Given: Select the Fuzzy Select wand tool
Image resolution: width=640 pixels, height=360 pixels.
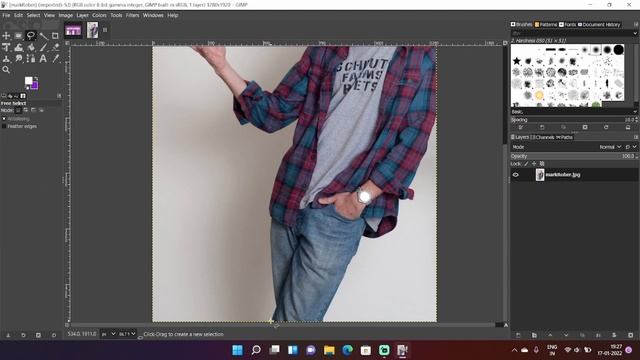Looking at the screenshot, I should 43,36.
